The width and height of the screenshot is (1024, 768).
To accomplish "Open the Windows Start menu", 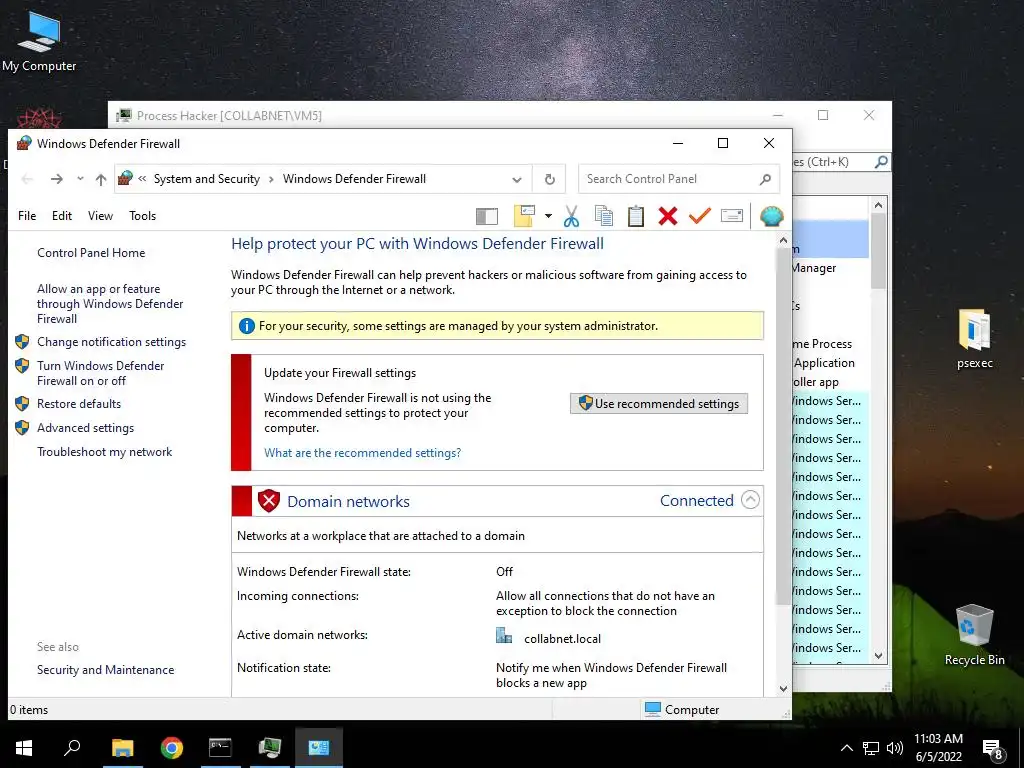I will coord(24,748).
